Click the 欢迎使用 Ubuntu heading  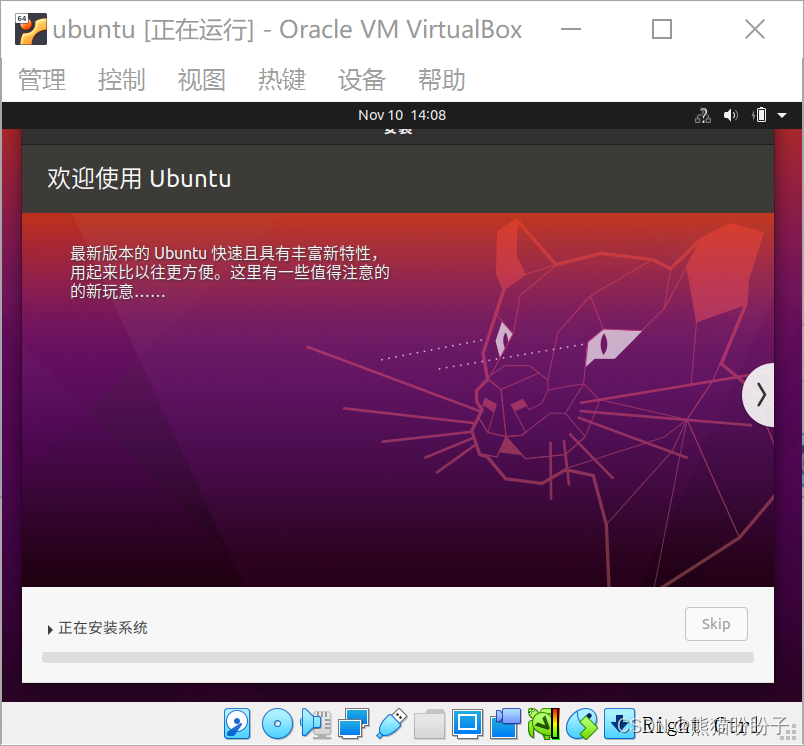(139, 179)
